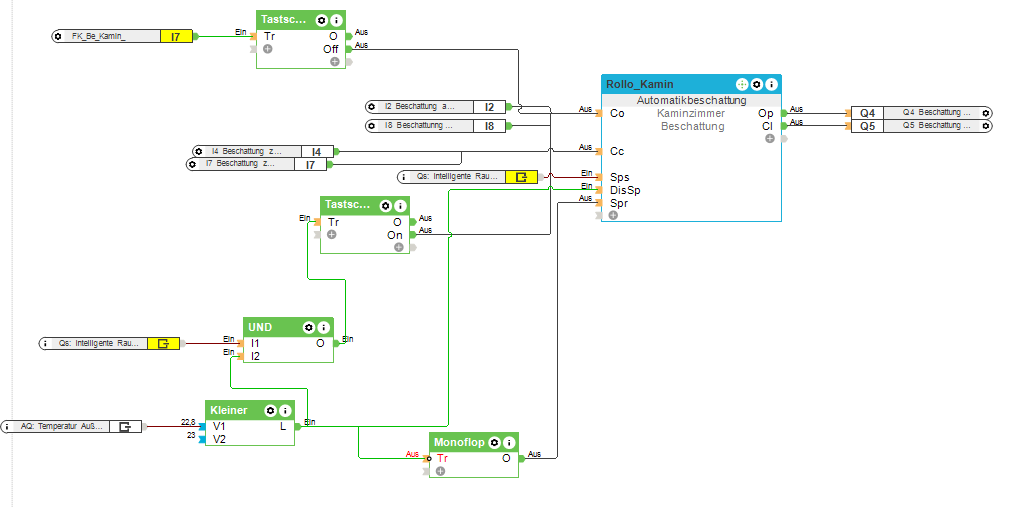1011x507 pixels.
Task: Select the UND block title
Action: (260, 328)
